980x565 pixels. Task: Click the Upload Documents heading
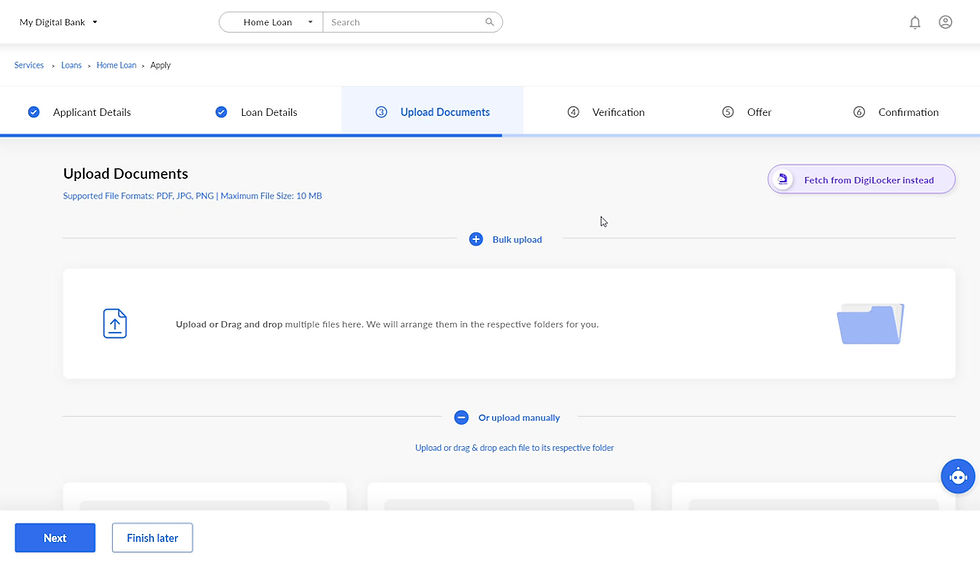point(126,174)
